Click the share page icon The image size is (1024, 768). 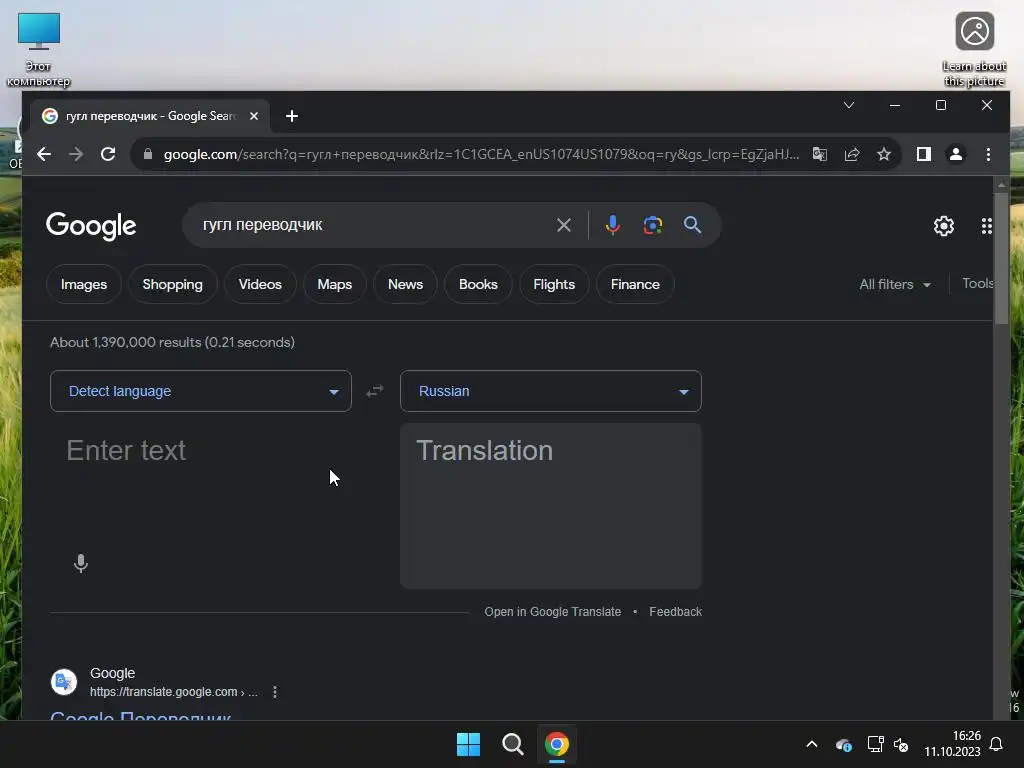tap(852, 154)
